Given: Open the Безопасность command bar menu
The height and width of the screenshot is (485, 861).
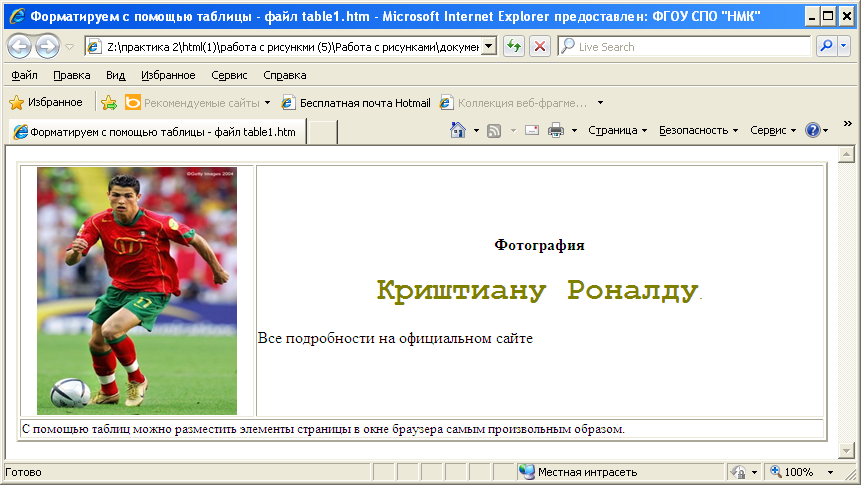Looking at the screenshot, I should tap(698, 130).
